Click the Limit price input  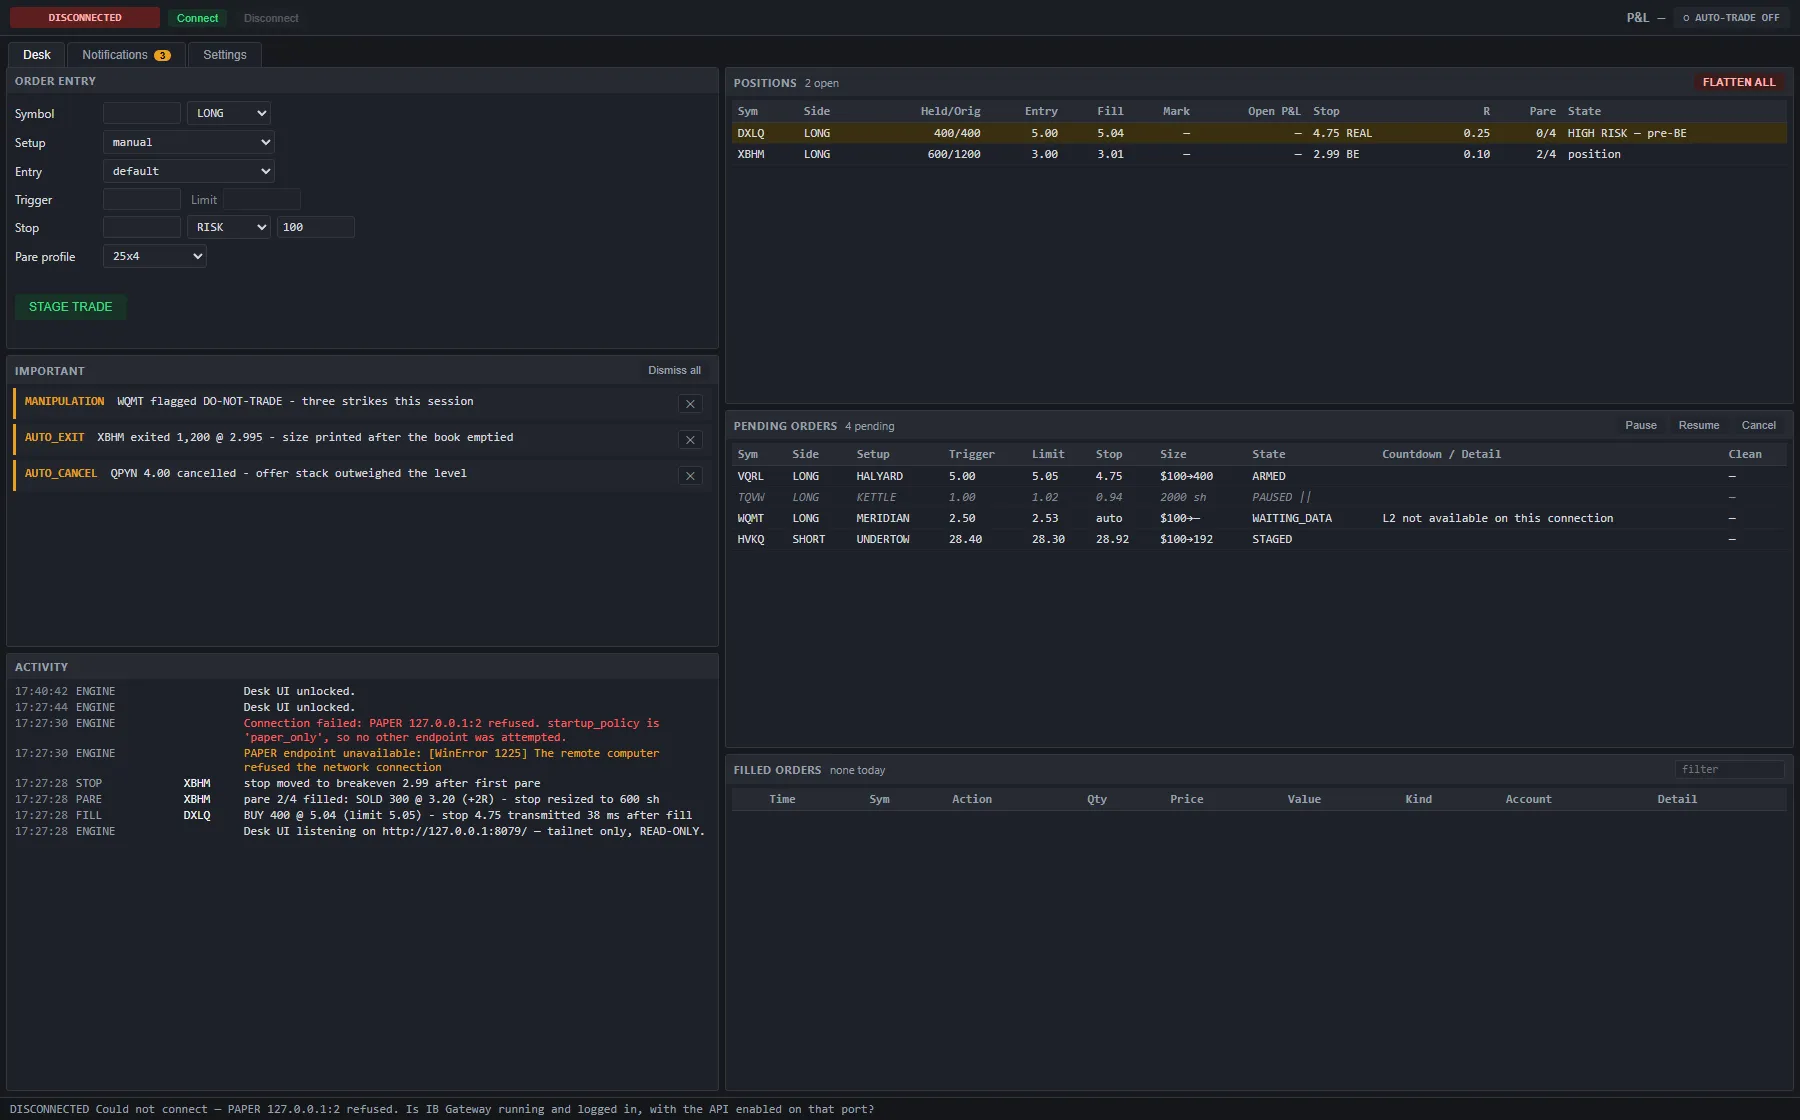click(262, 199)
